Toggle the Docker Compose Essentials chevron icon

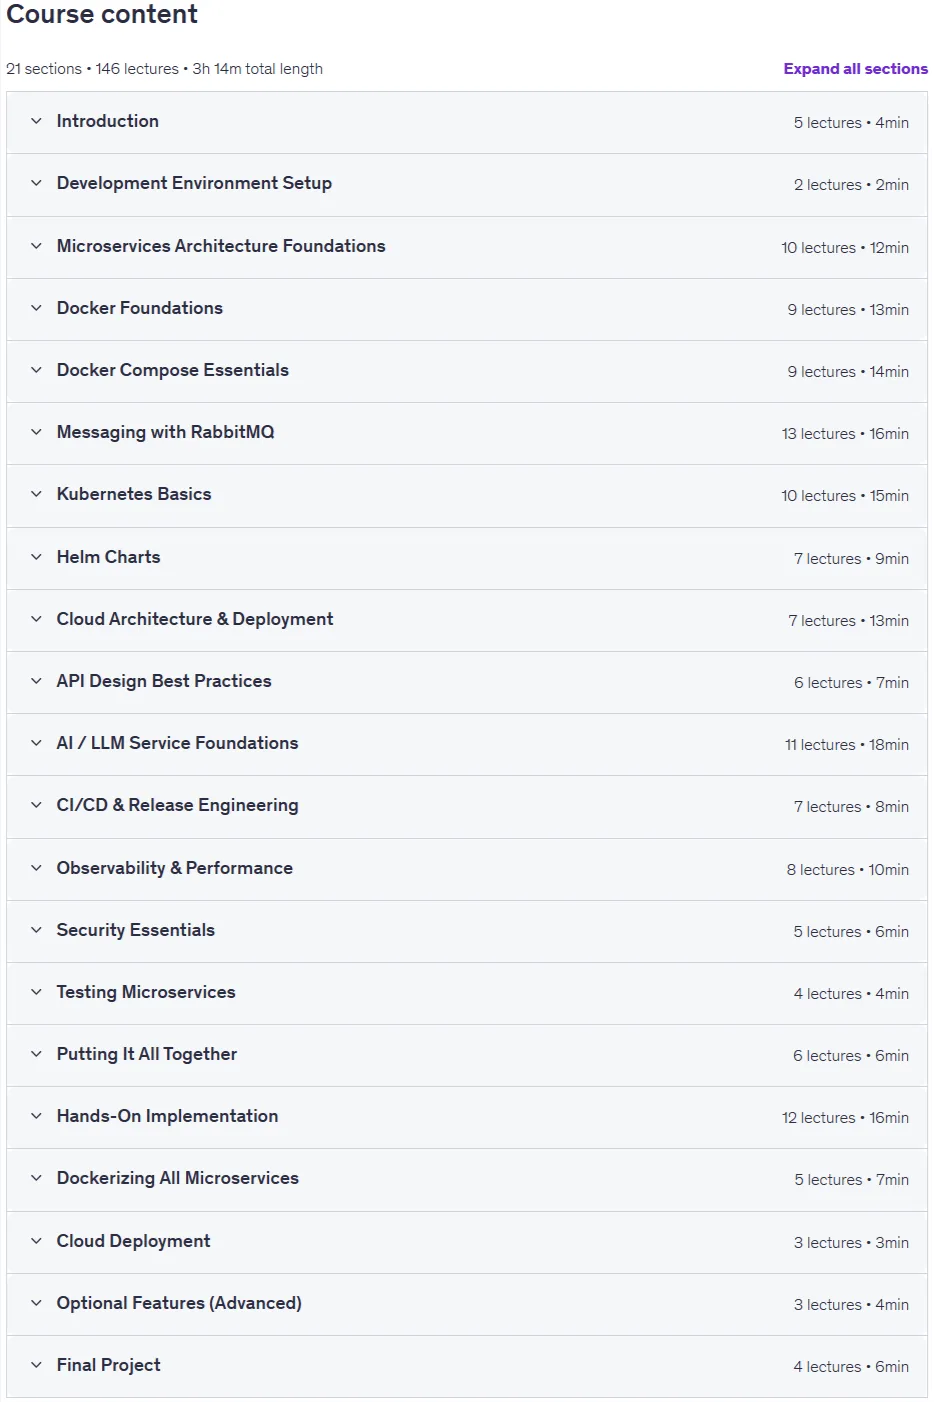coord(36,370)
